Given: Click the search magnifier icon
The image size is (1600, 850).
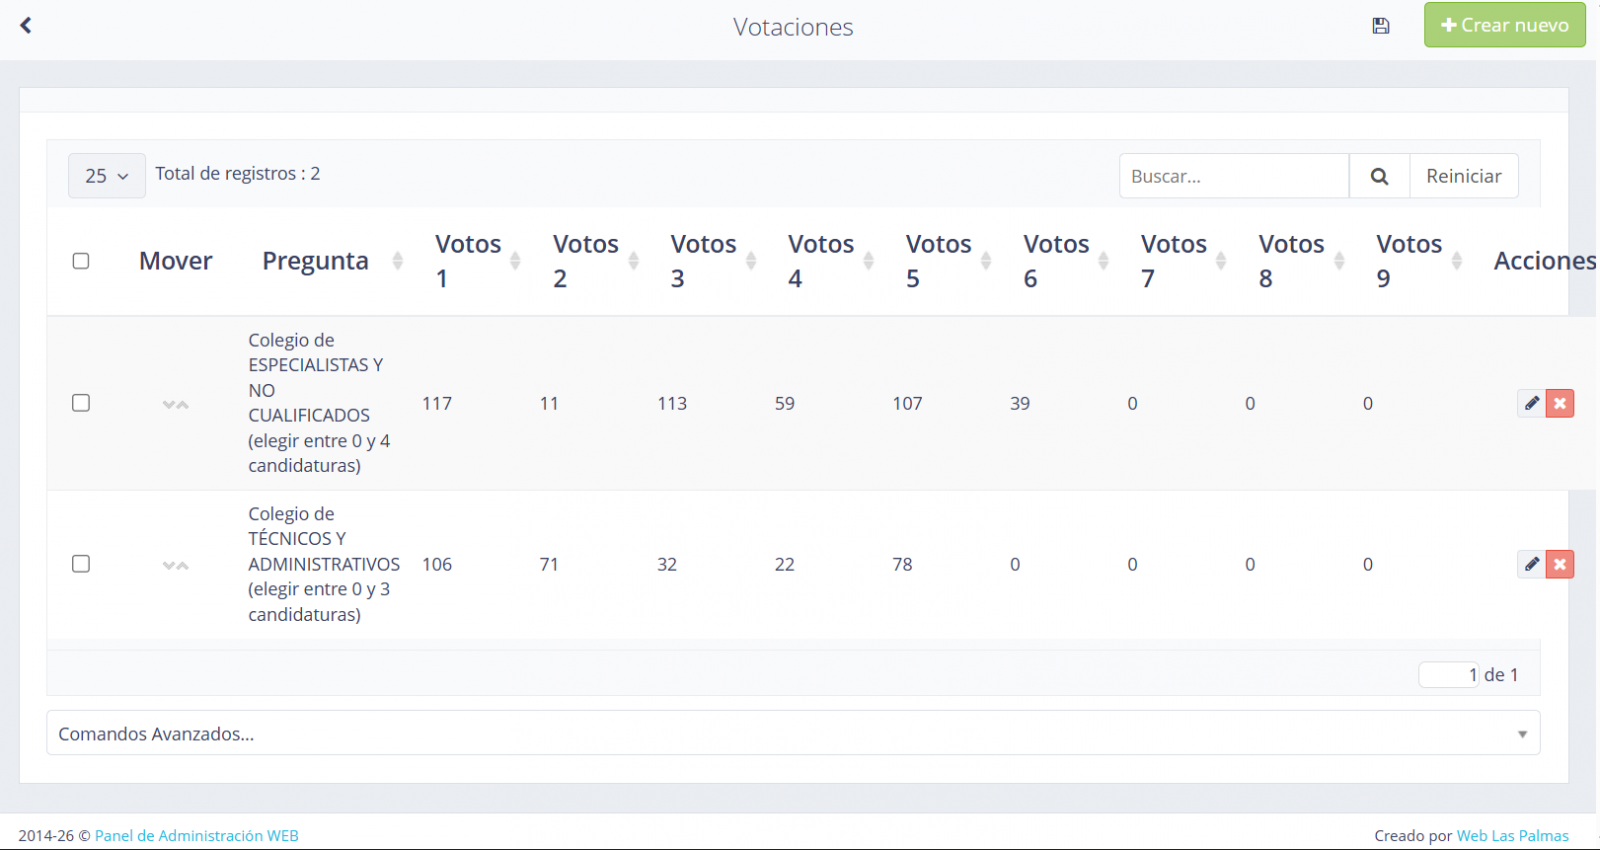Looking at the screenshot, I should pyautogui.click(x=1379, y=176).
